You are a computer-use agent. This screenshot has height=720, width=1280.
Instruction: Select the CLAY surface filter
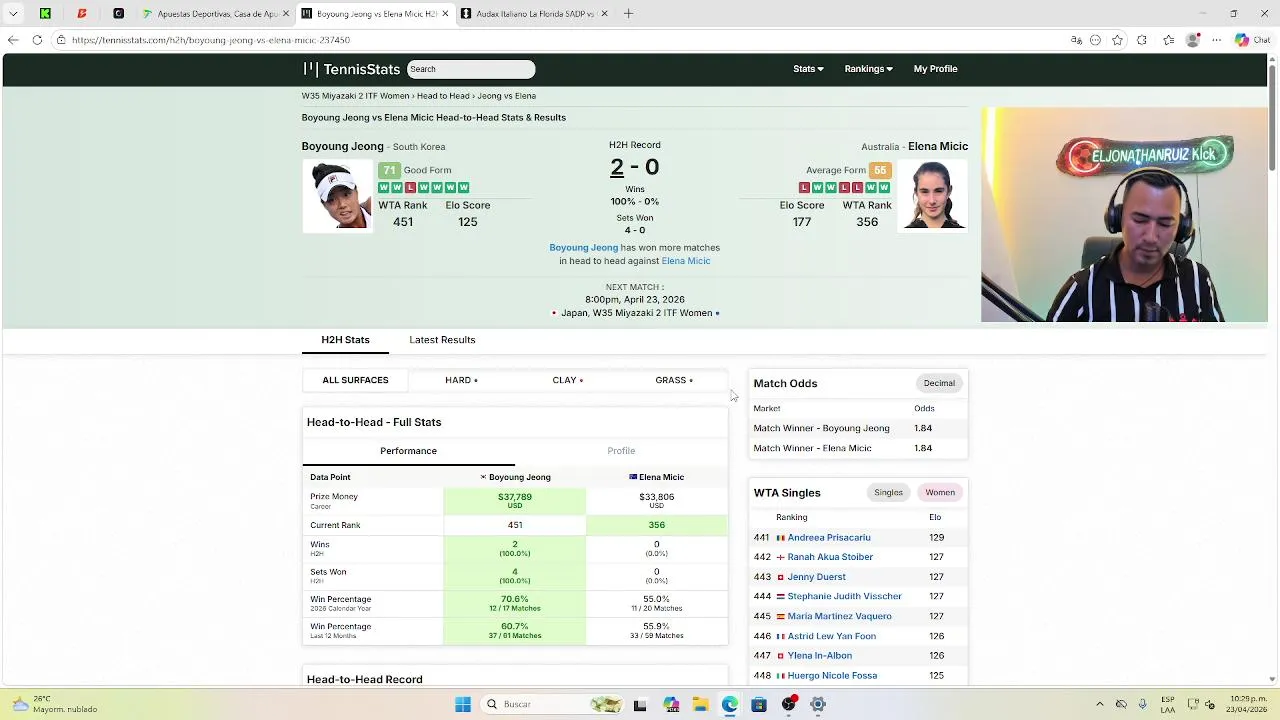[x=567, y=380]
